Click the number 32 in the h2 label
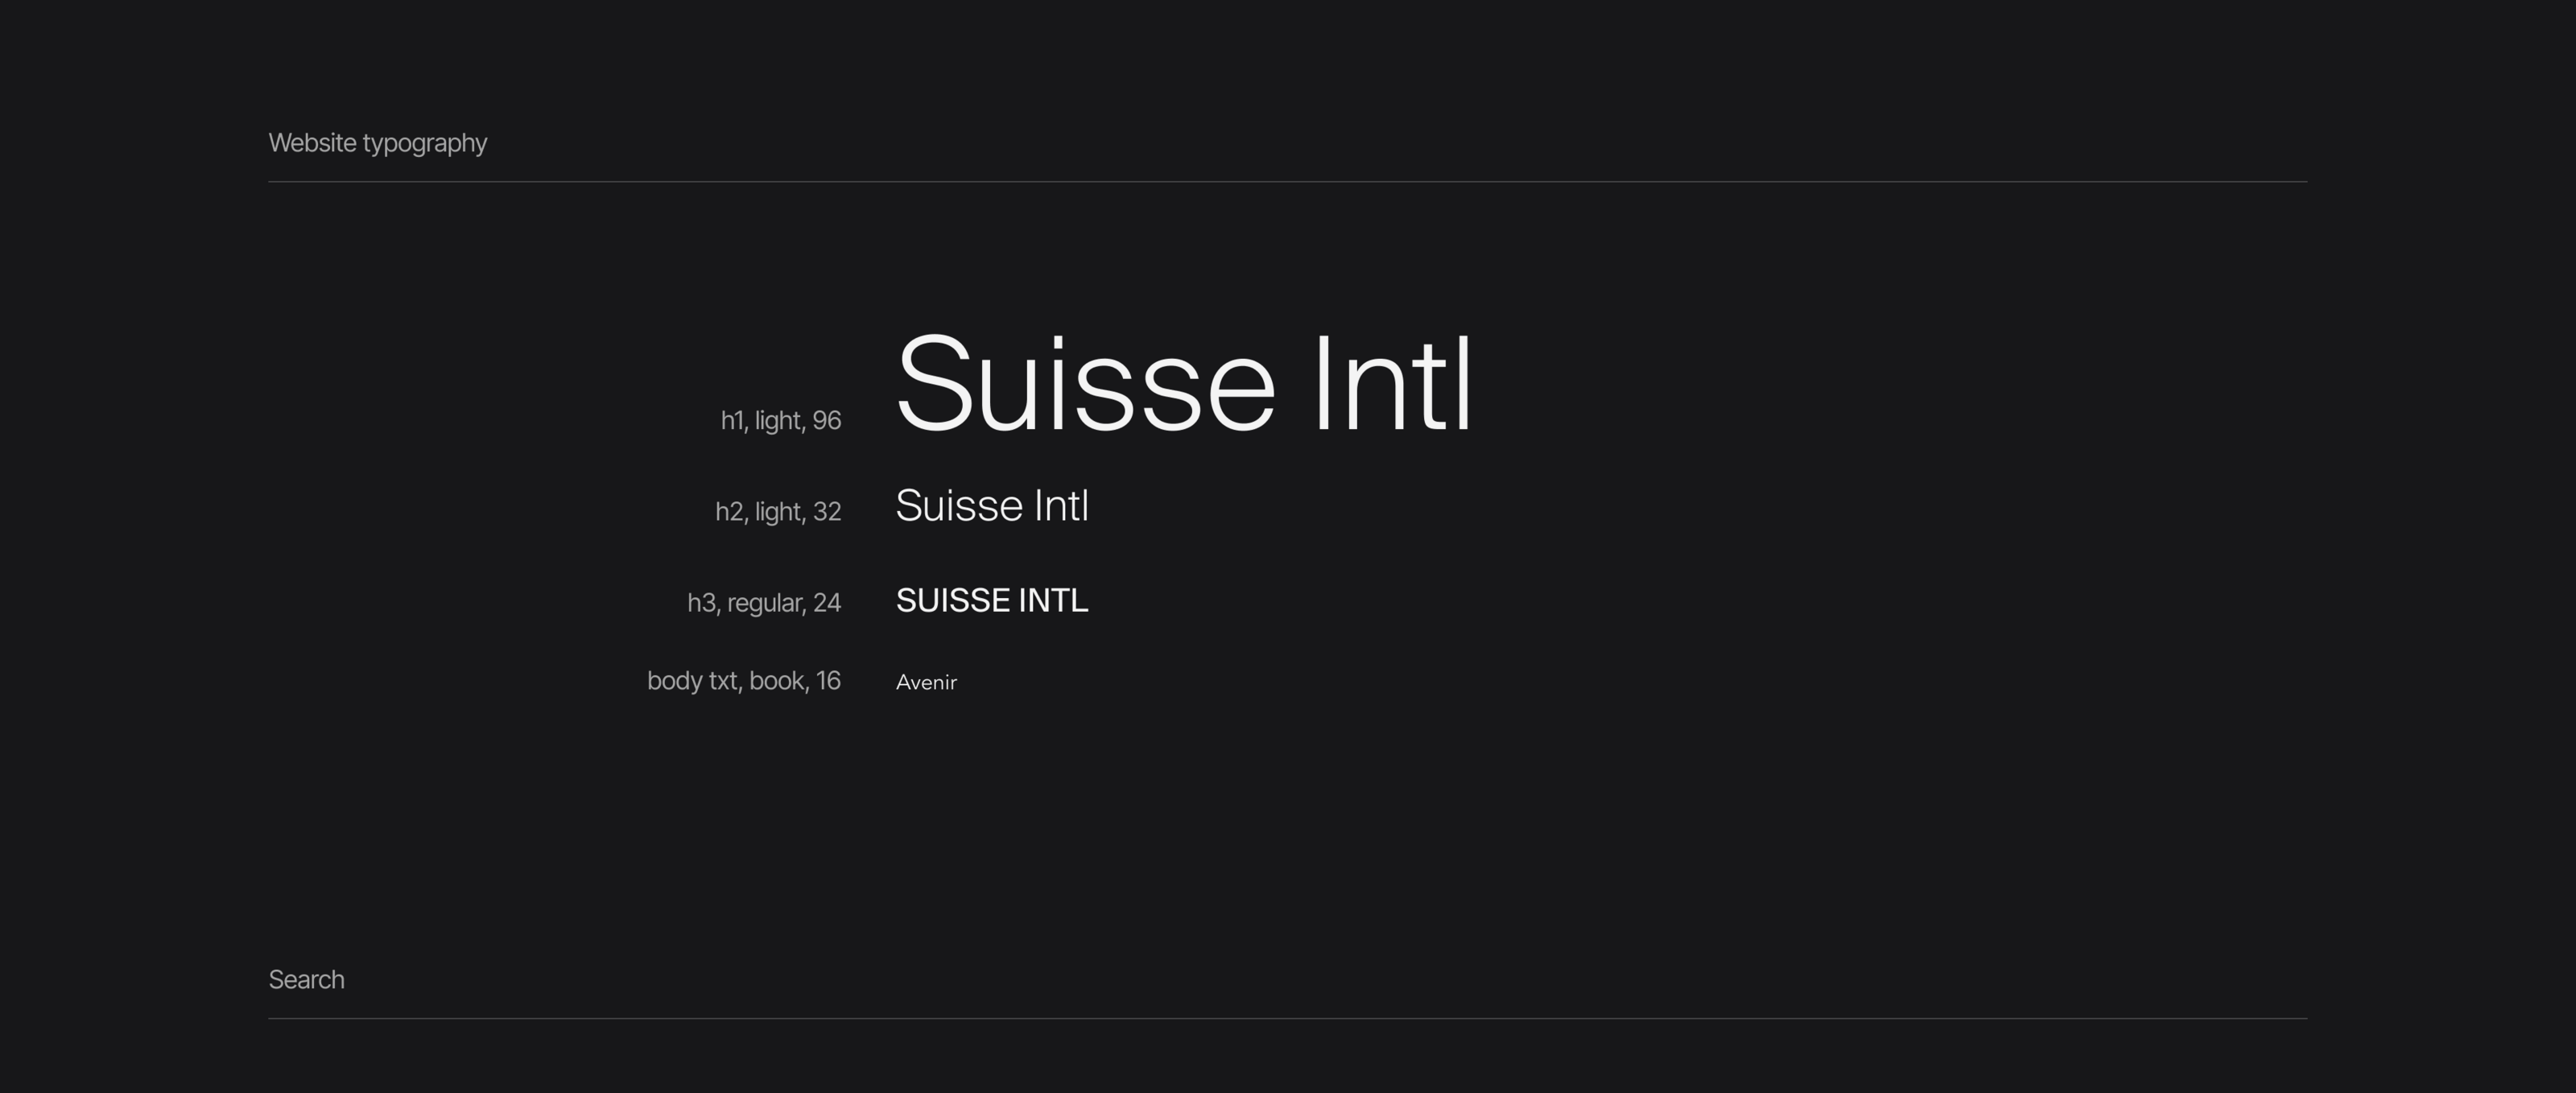Viewport: 2576px width, 1093px height. [x=826, y=512]
